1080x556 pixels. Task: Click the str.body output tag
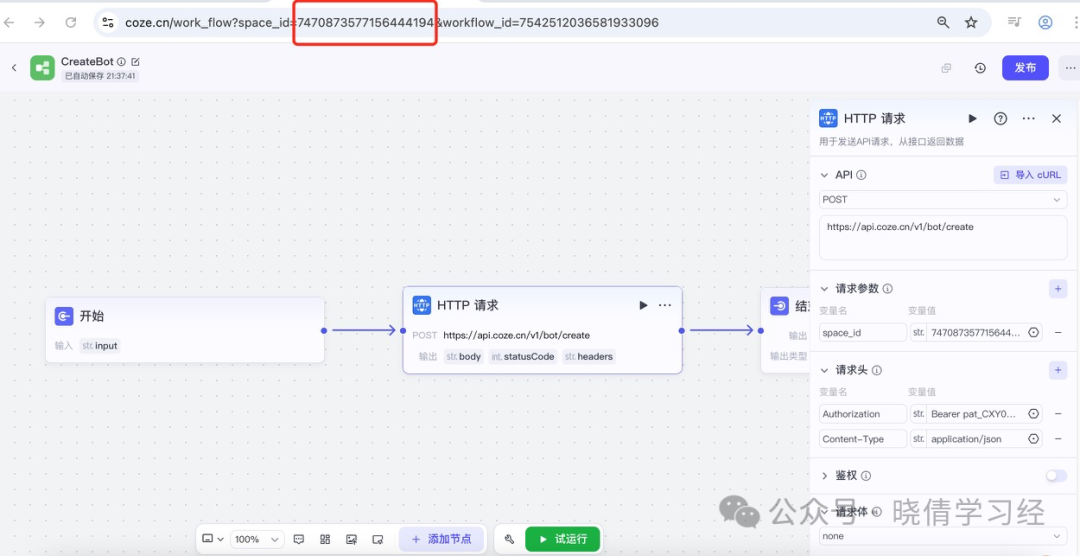[x=464, y=357]
